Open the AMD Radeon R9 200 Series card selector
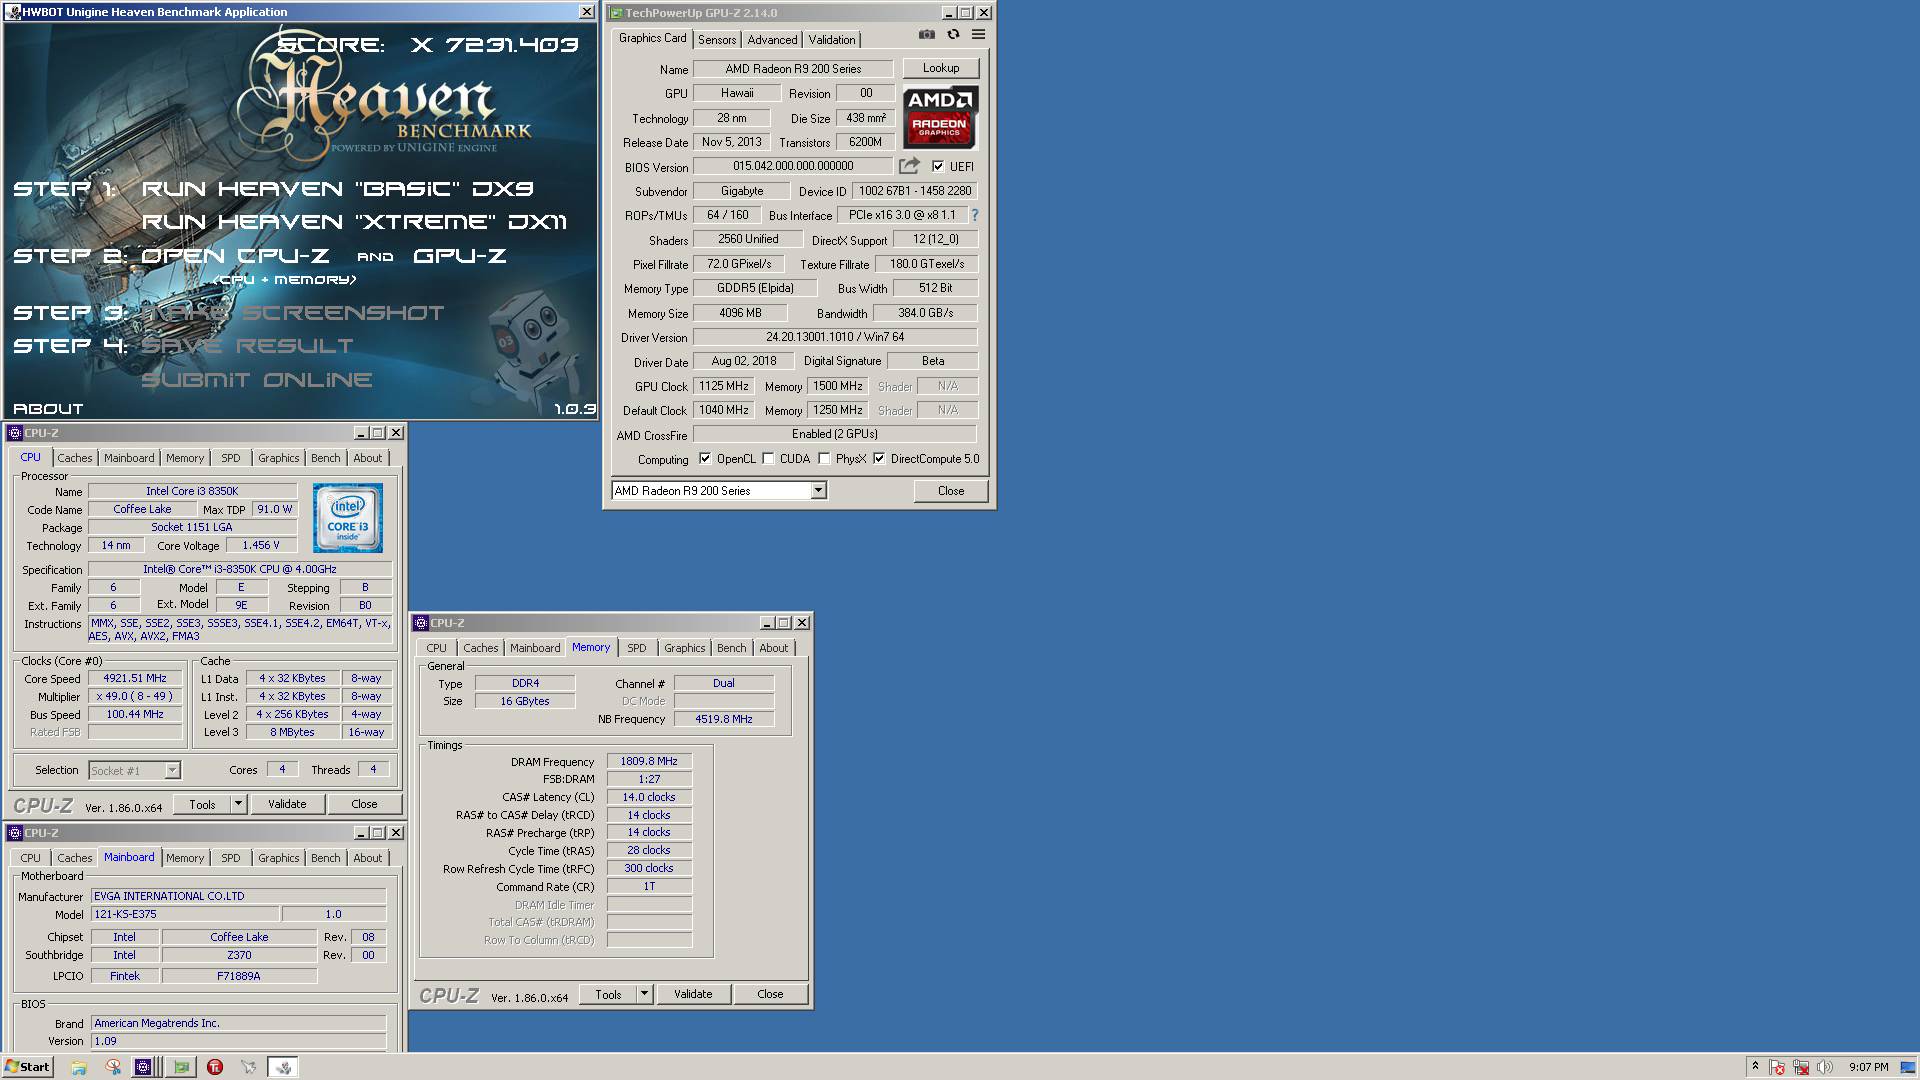Image resolution: width=1920 pixels, height=1080 pixels. [x=719, y=490]
